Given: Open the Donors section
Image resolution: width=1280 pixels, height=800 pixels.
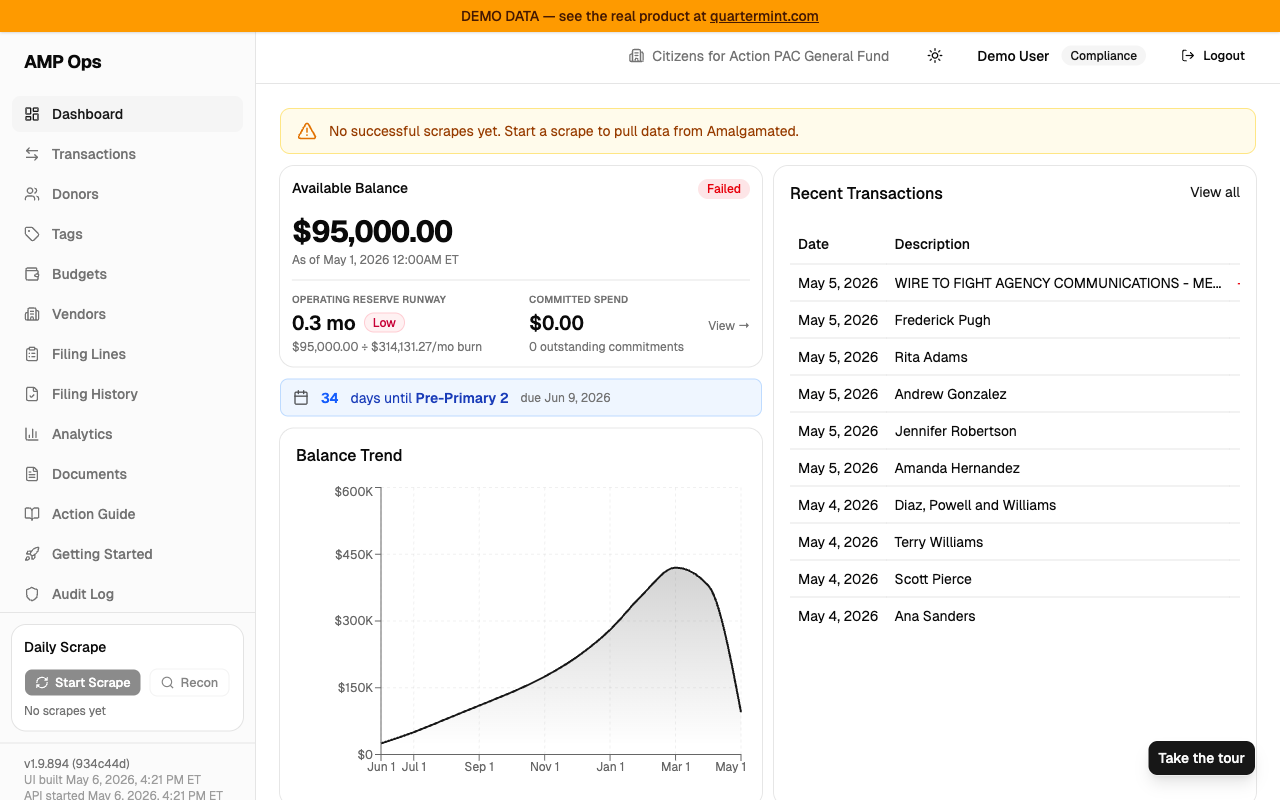Looking at the screenshot, I should click(127, 194).
